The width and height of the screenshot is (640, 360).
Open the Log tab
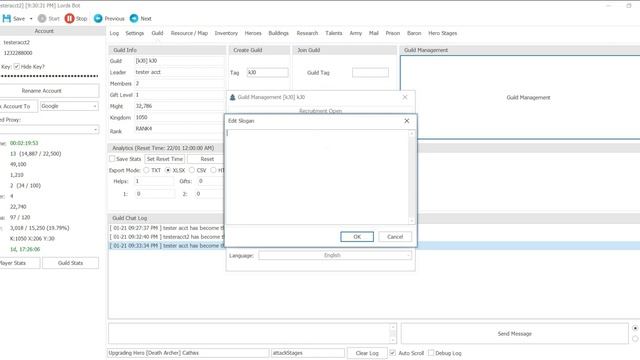coord(114,33)
